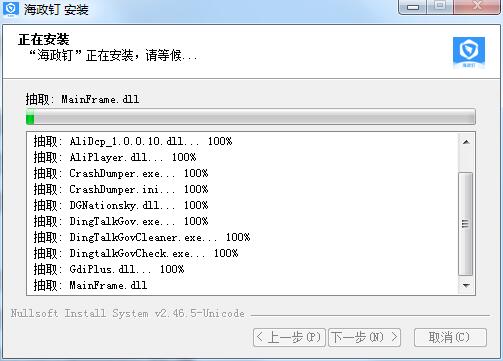Select the last MainFrame.dll log line
503x361 pixels.
coord(90,285)
